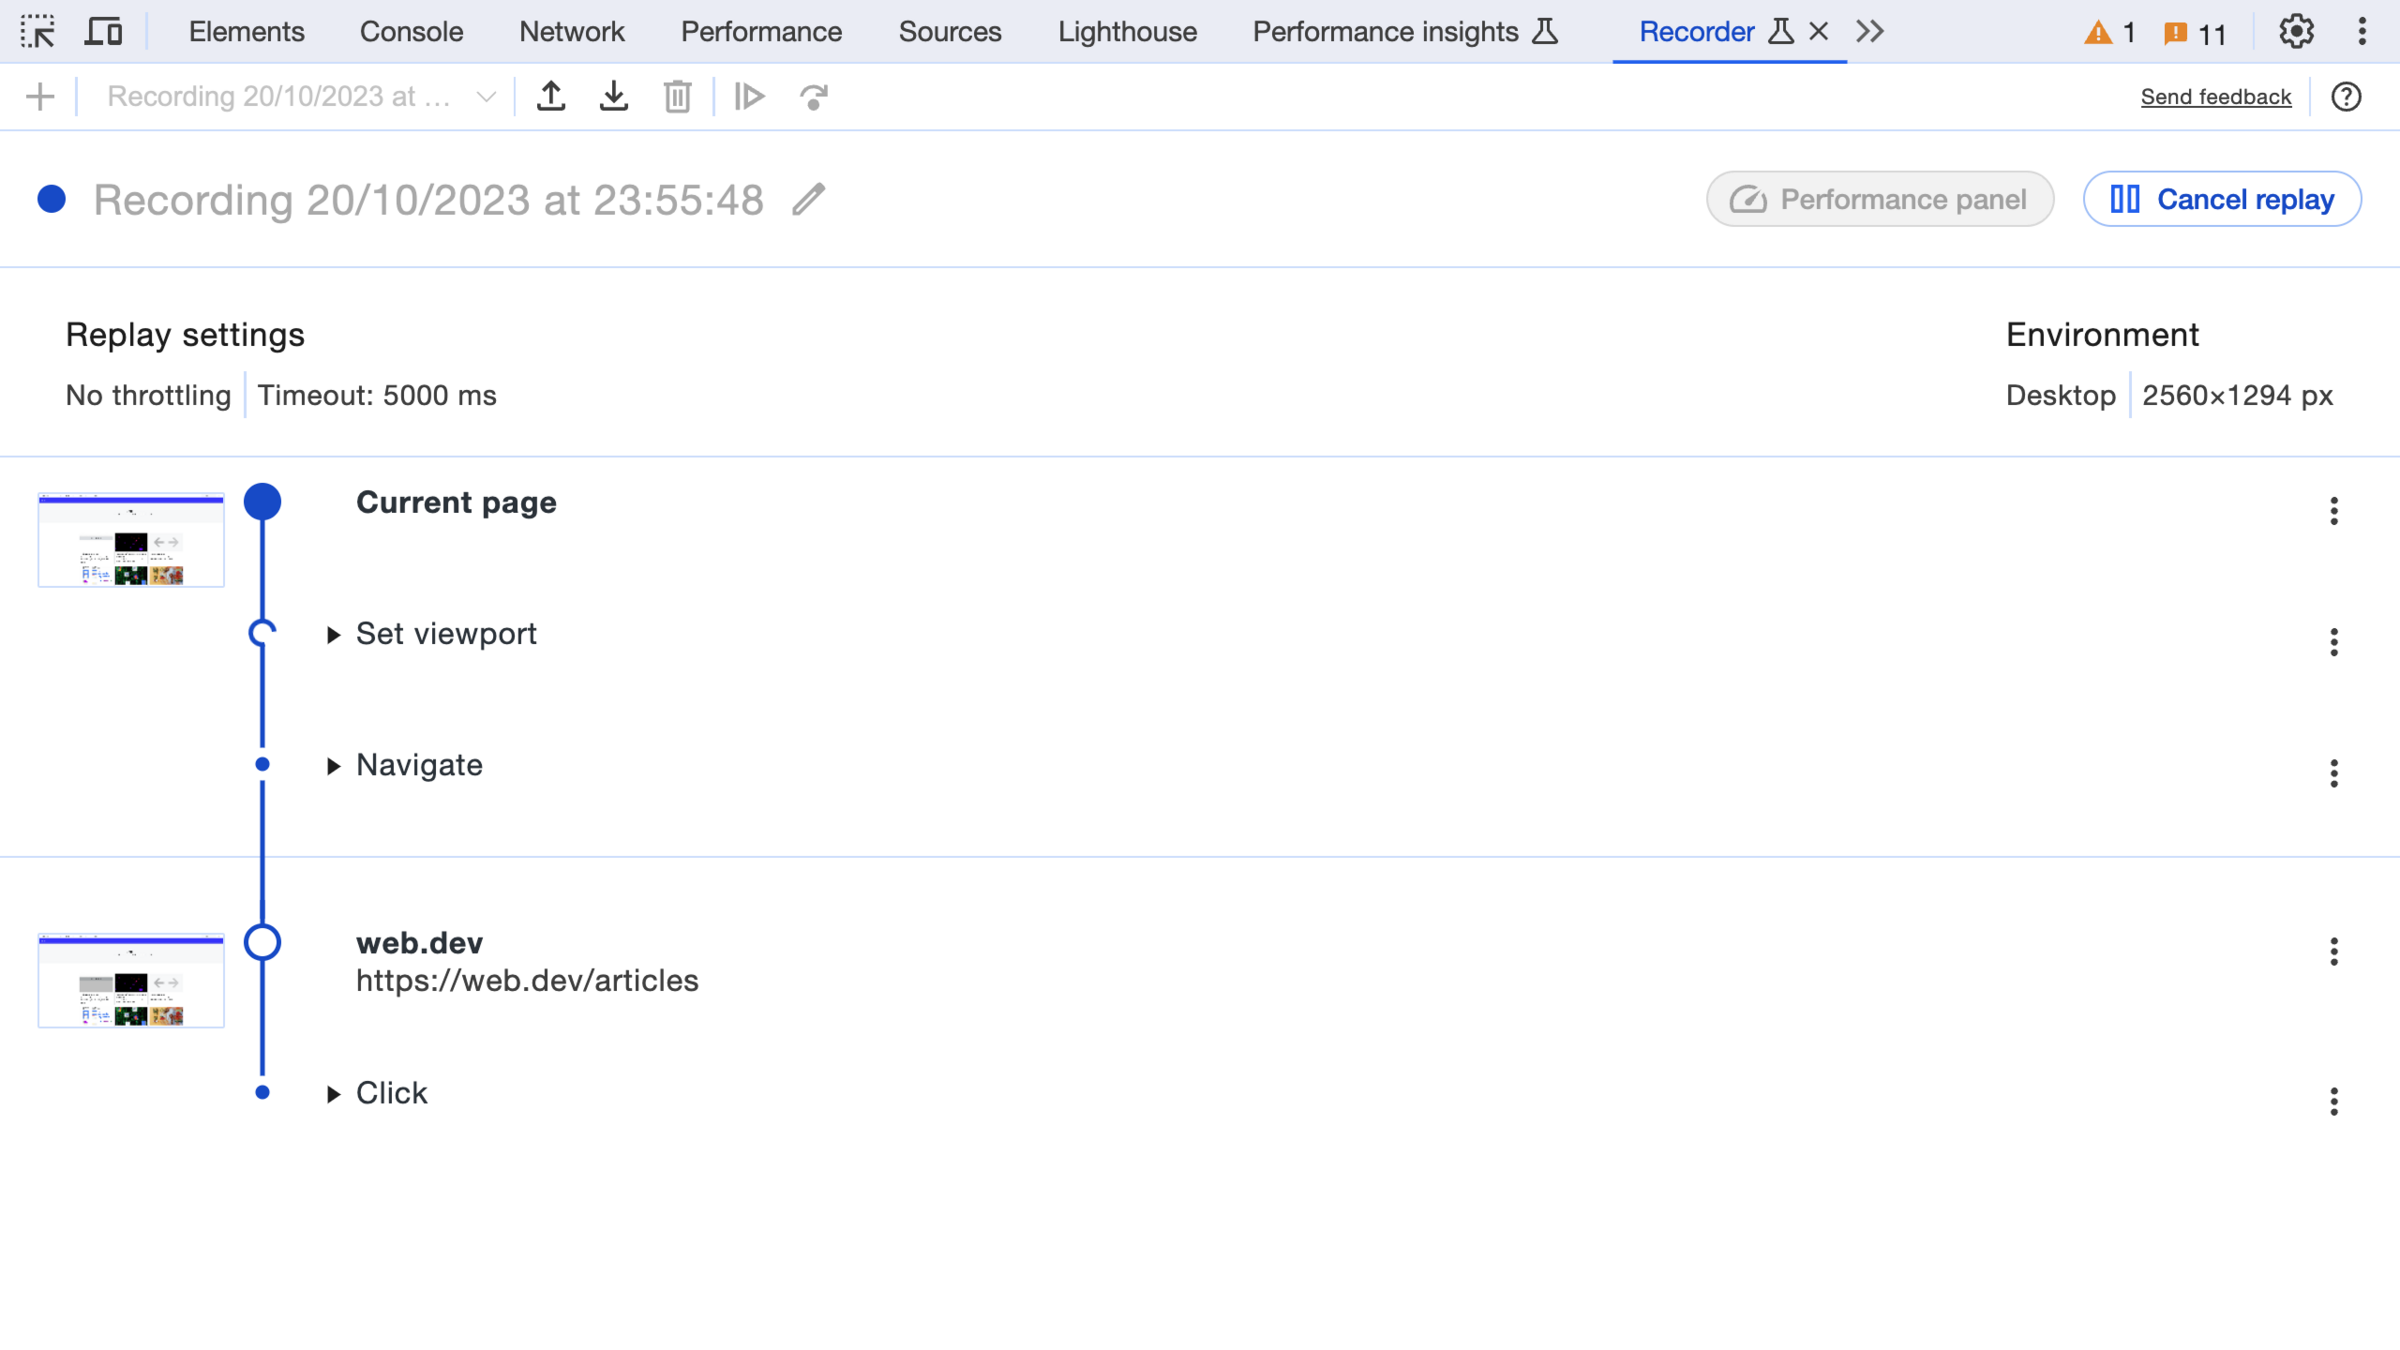This screenshot has height=1350, width=2400.
Task: Toggle the device toolbar icon
Action: (103, 32)
